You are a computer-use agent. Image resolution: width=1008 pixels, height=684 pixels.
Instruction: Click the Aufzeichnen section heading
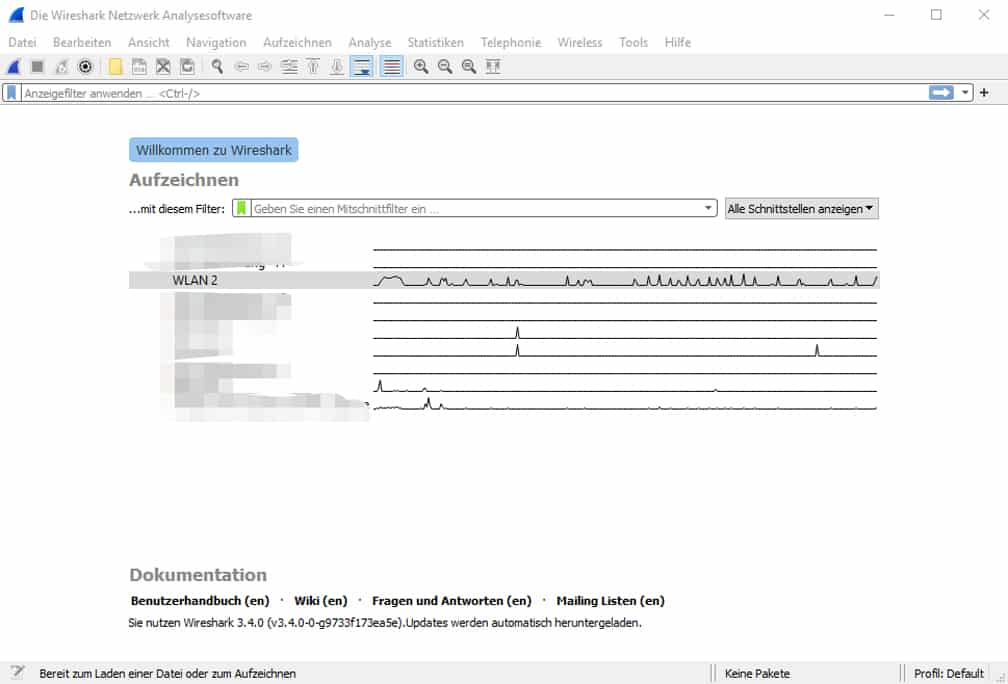184,180
